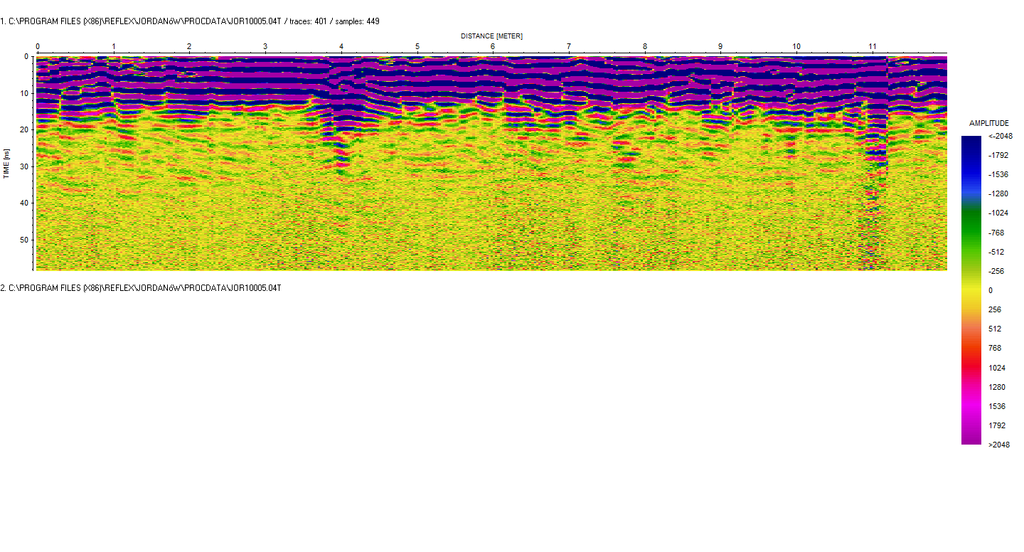Image resolution: width=1024 pixels, height=552 pixels.
Task: Pick the yellow 0 amplitude color on scale
Action: (x=971, y=290)
